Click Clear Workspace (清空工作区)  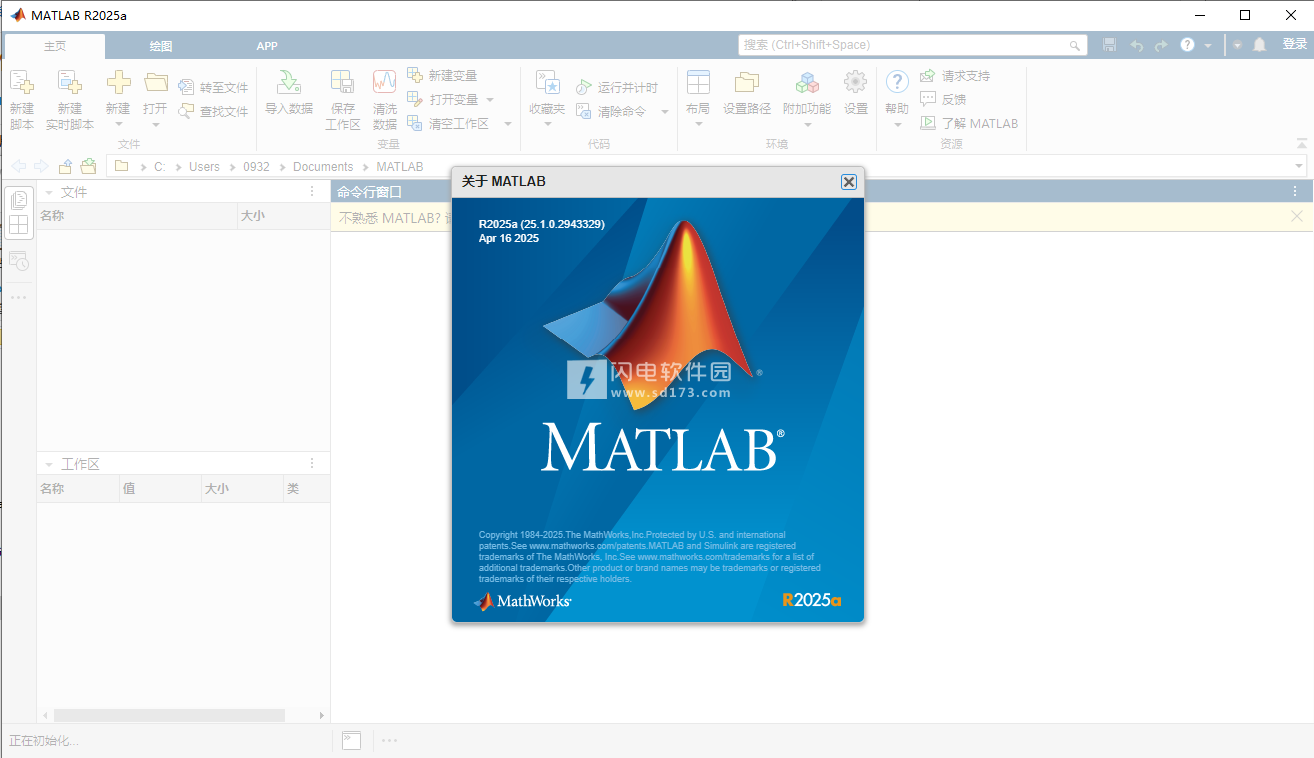pos(448,124)
